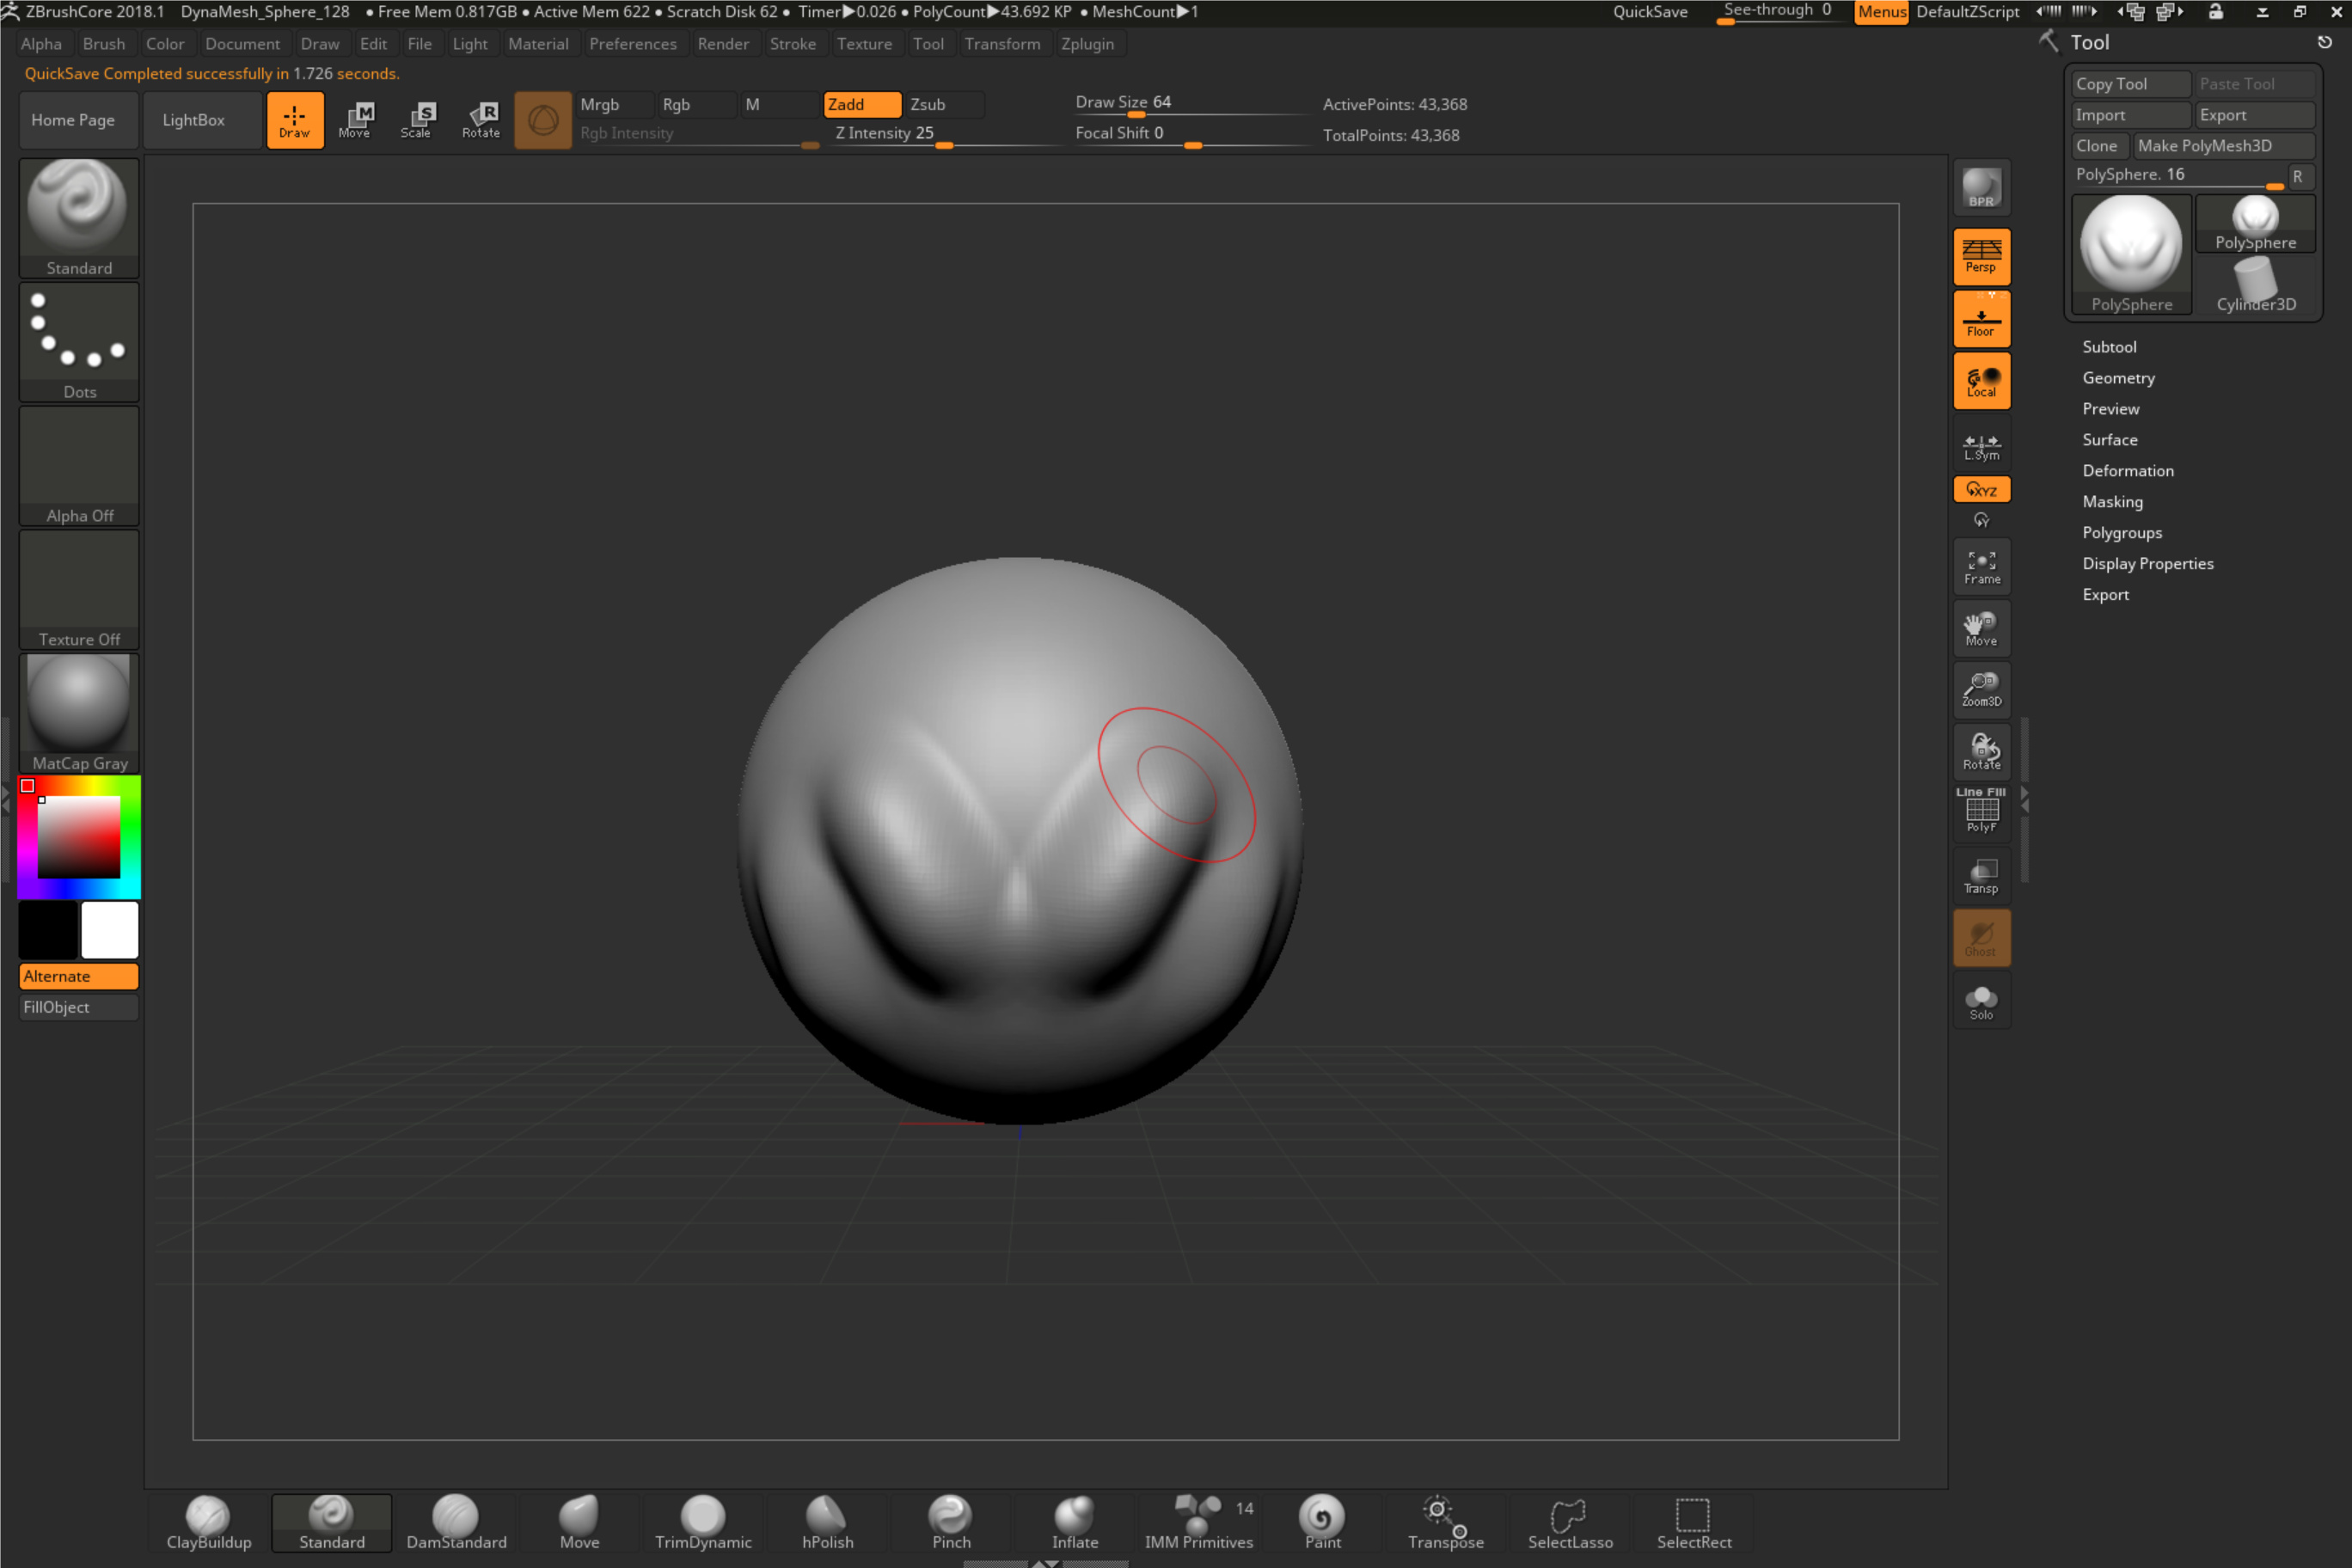Pick the ClayBuildup brush
2352x1568 pixels.
tap(209, 1522)
